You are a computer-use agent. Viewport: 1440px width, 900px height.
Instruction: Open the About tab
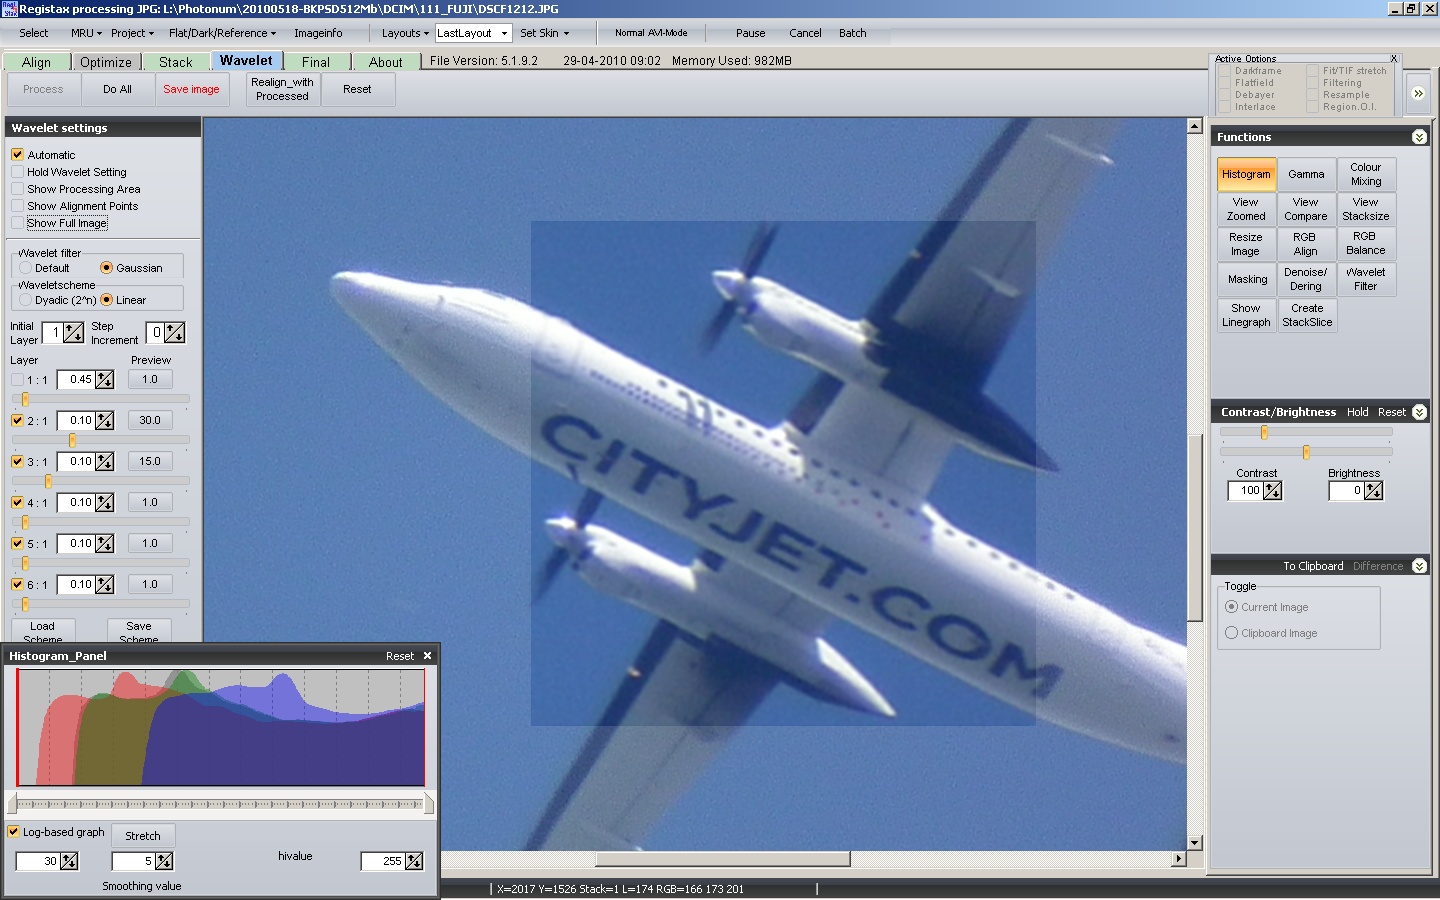point(386,62)
